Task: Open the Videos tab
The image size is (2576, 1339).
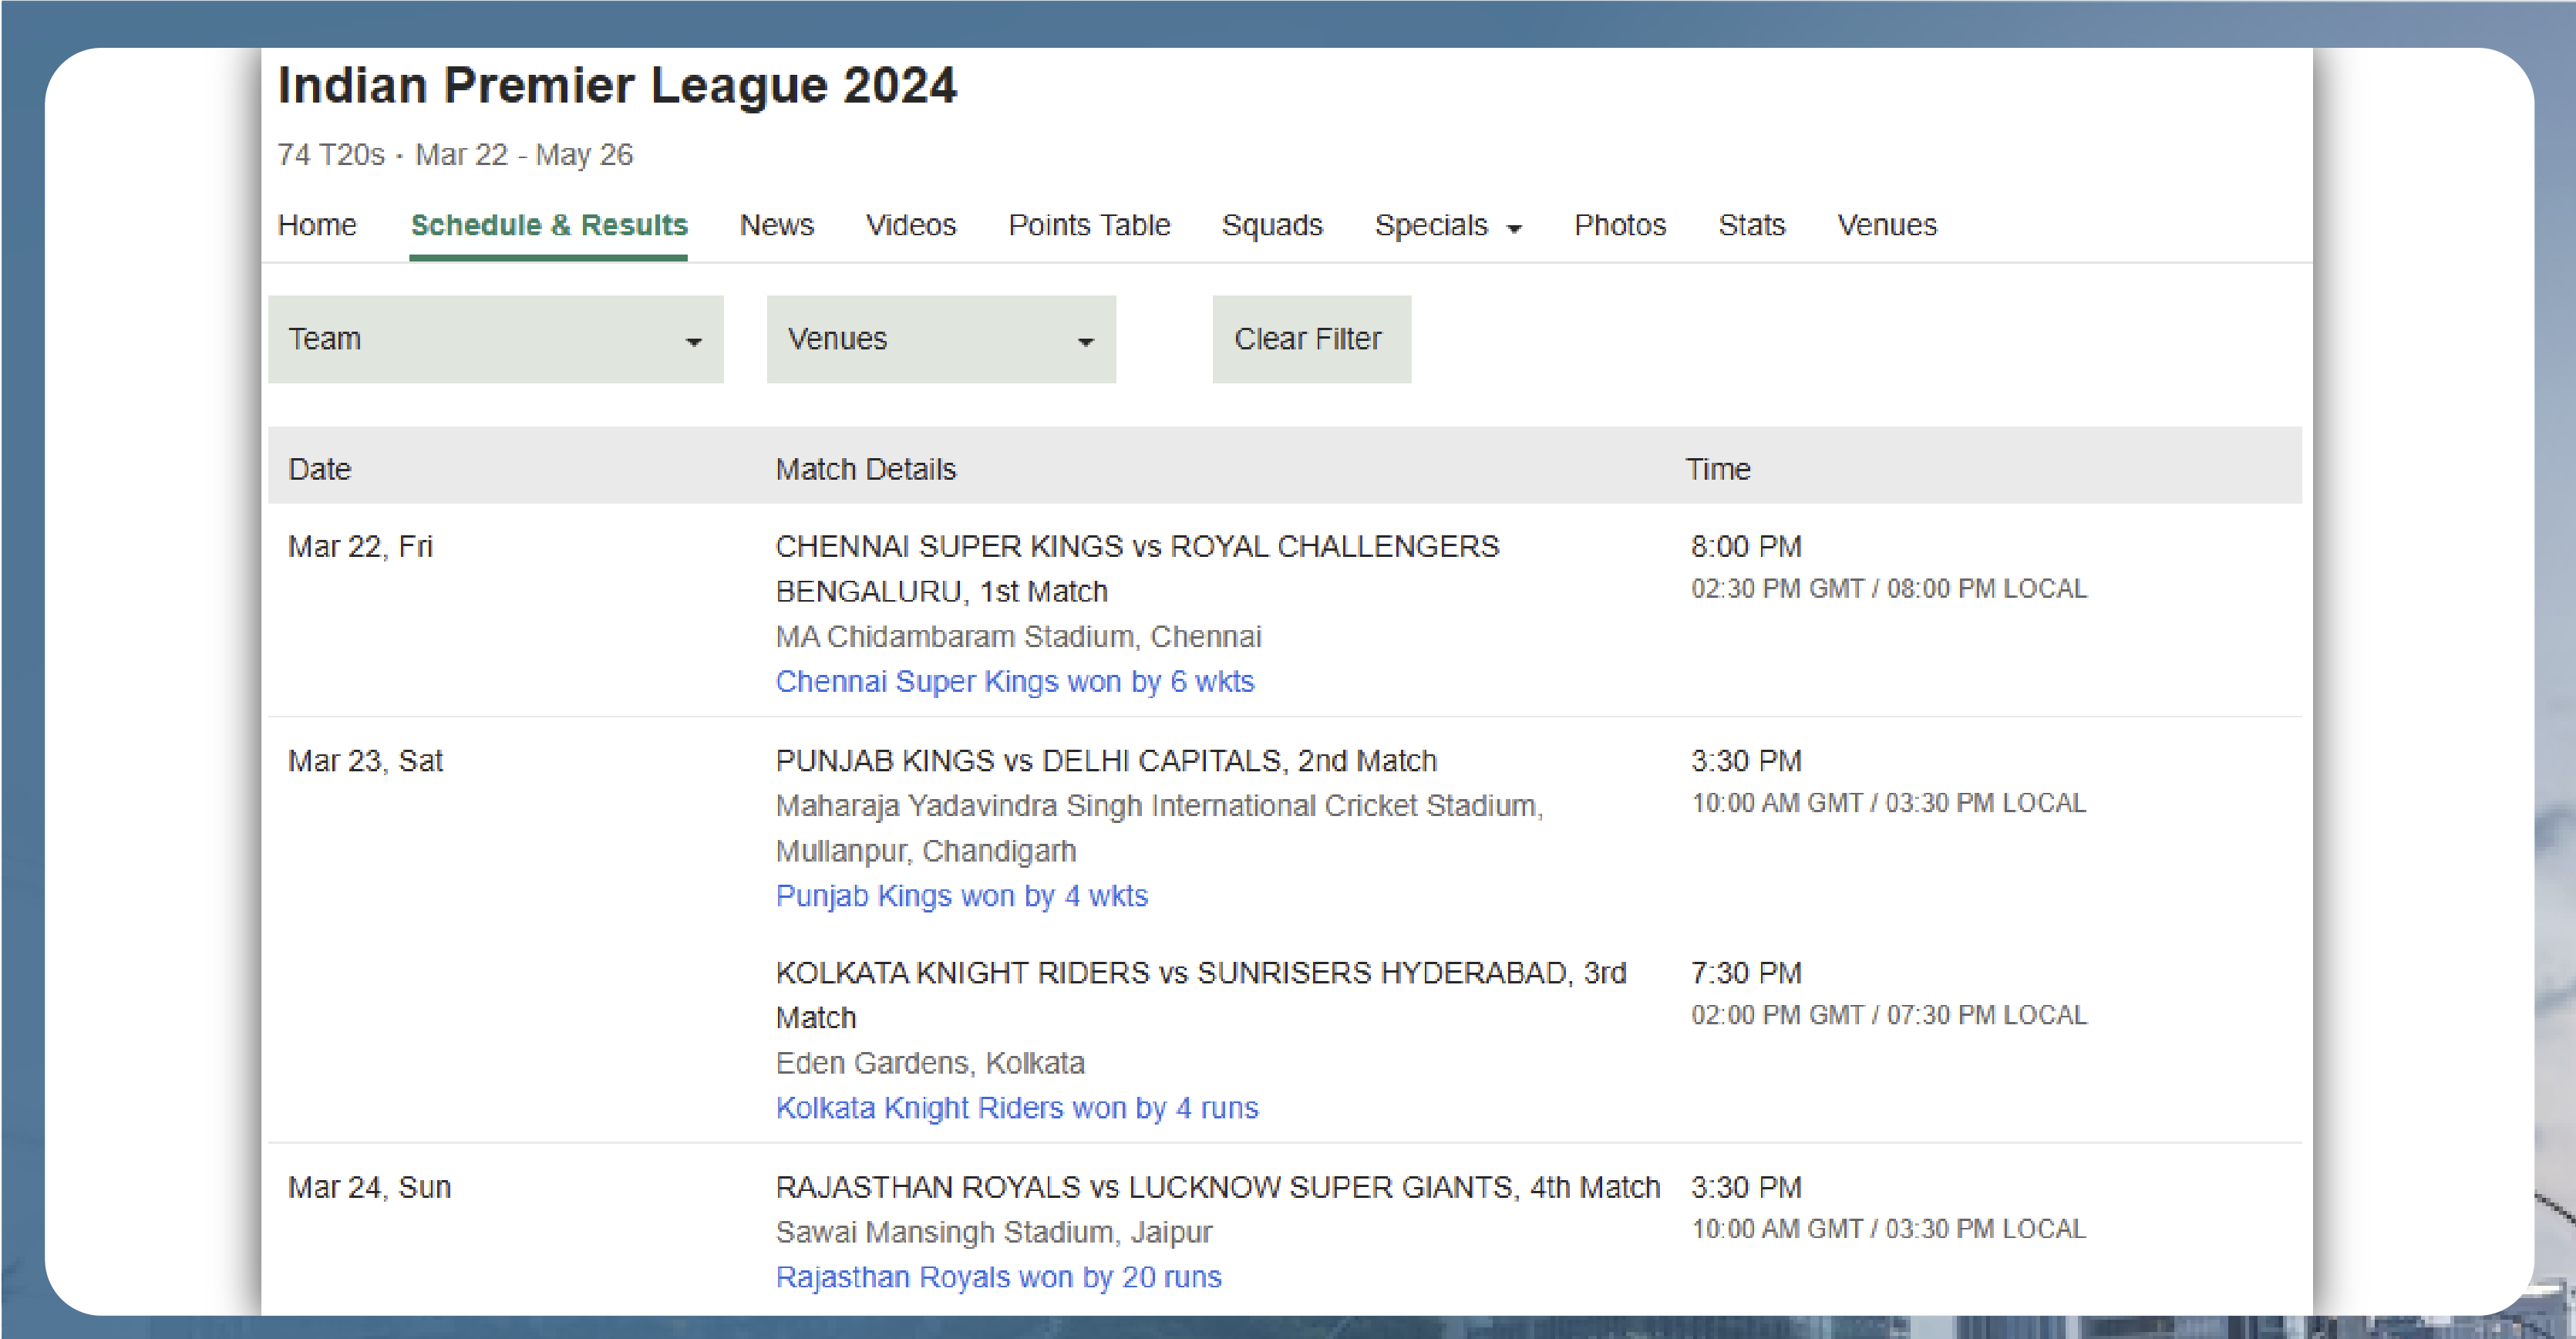Action: [910, 225]
